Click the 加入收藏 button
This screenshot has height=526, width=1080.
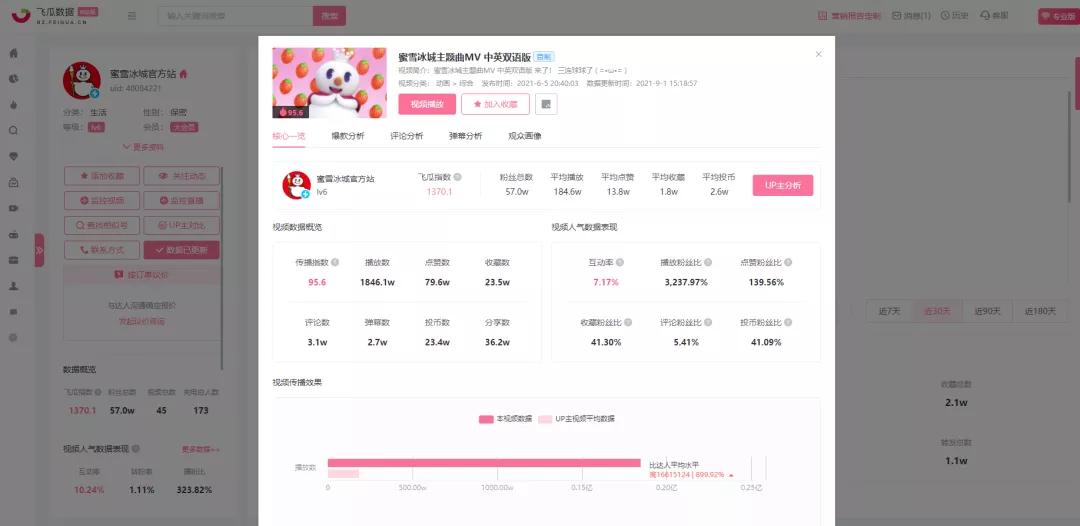click(495, 104)
